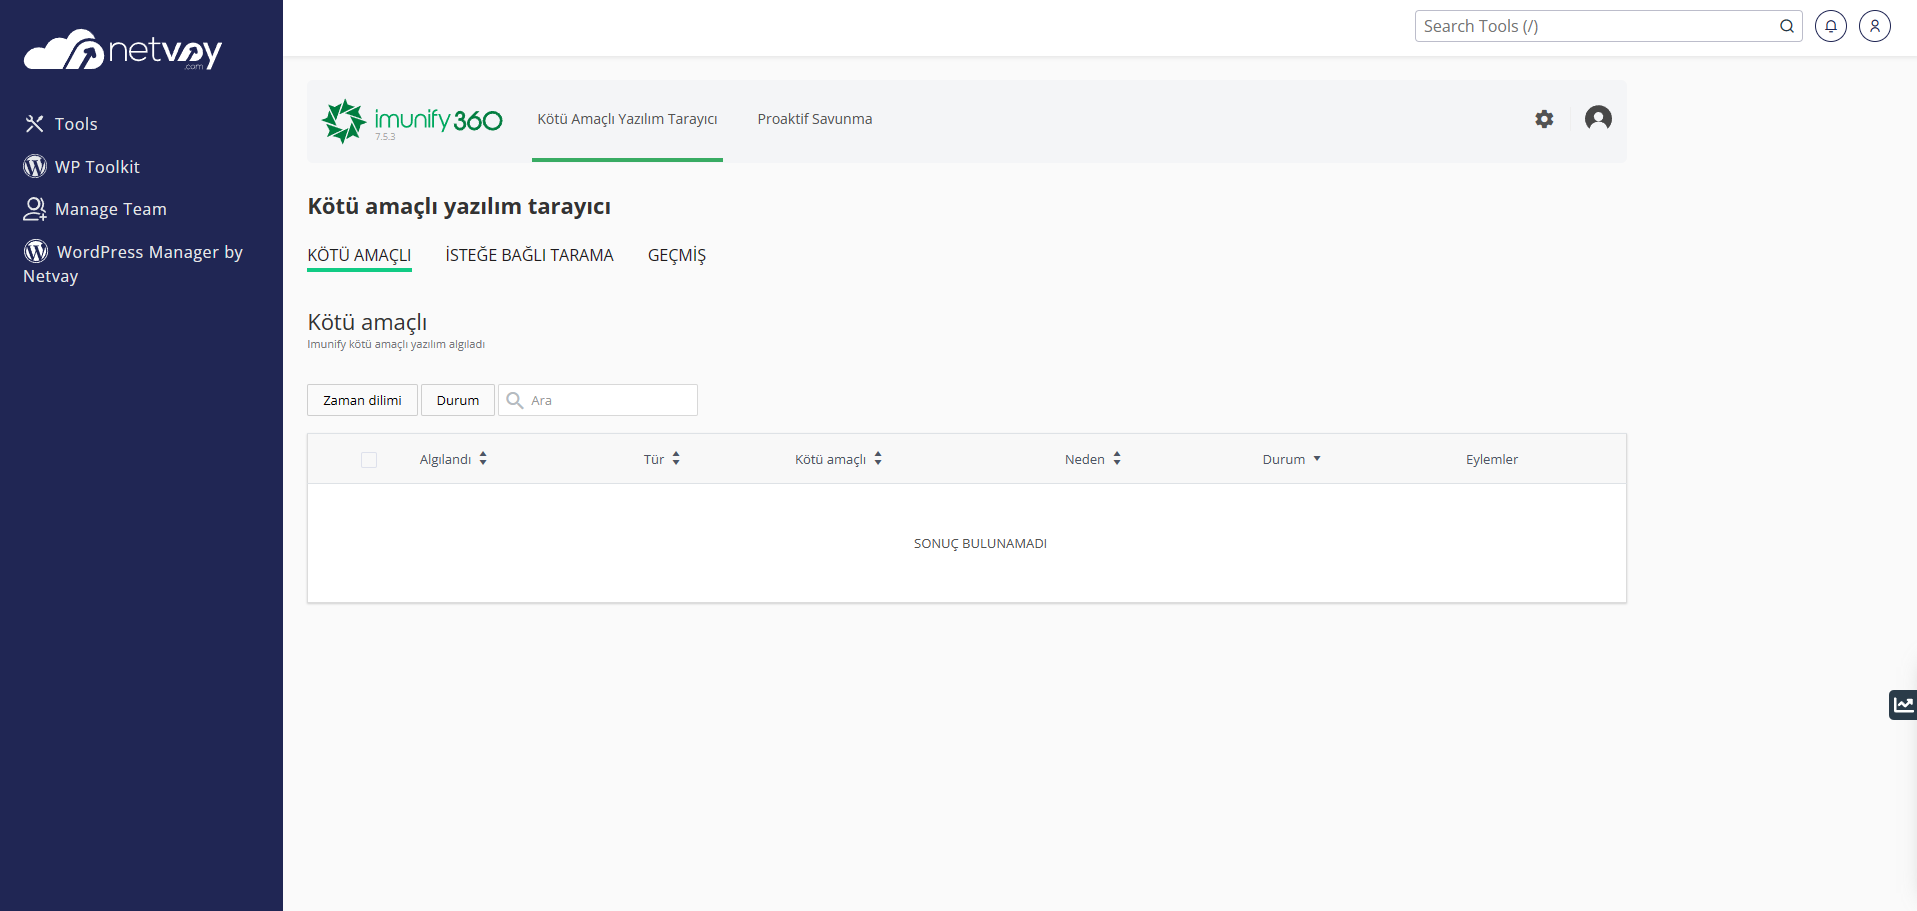Open the statistics chart widget on right edge

click(1902, 705)
